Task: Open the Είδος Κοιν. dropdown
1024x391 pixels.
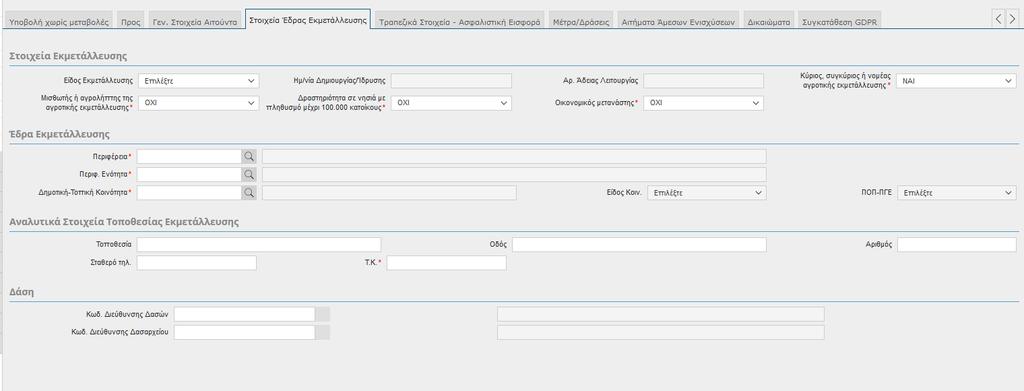Action: [x=706, y=193]
